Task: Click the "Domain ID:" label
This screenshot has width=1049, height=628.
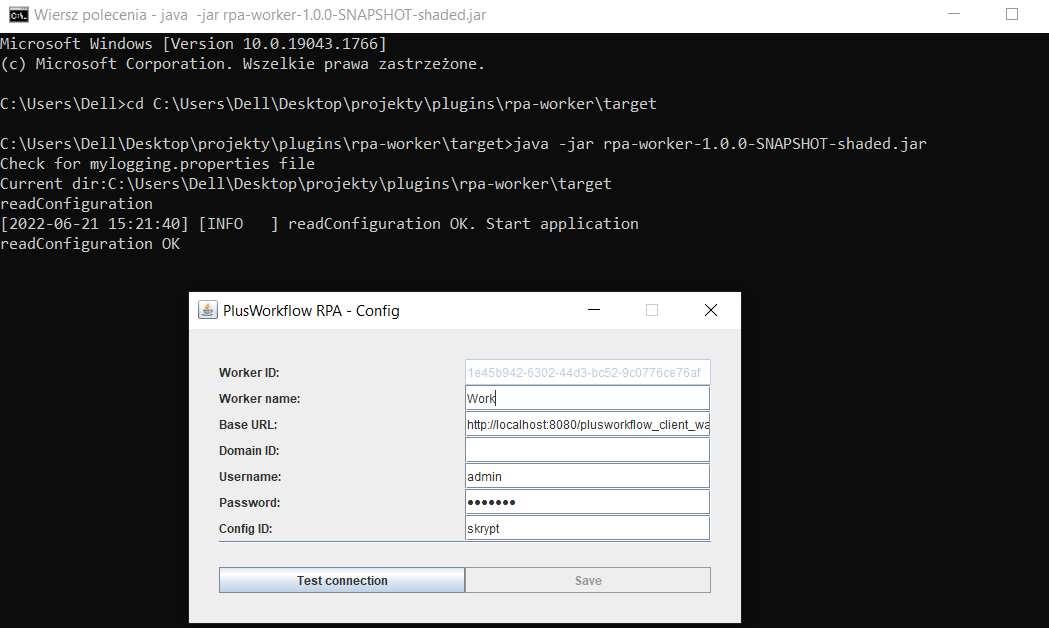Action: click(x=249, y=451)
